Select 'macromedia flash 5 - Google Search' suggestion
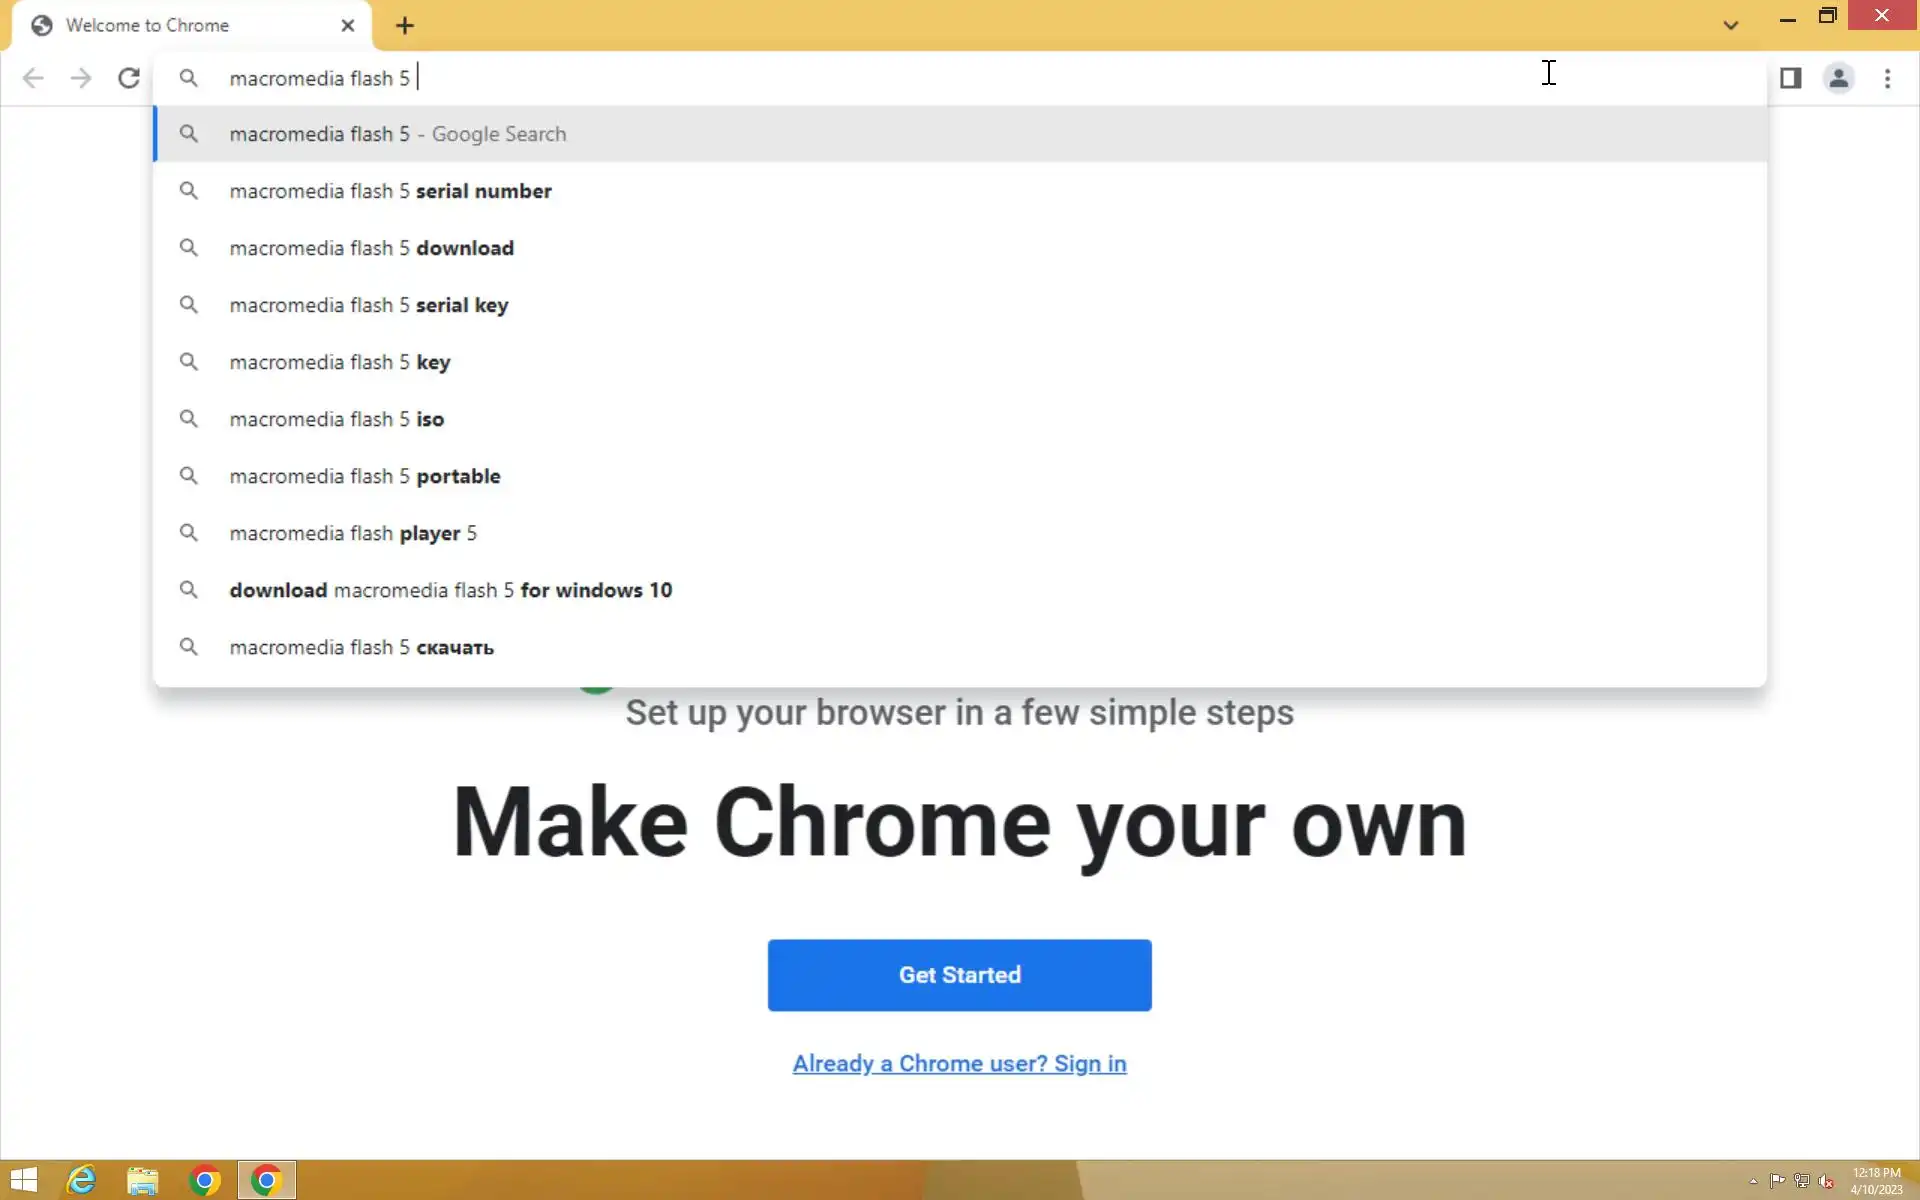Screen dimensions: 1920x1200 [397, 134]
